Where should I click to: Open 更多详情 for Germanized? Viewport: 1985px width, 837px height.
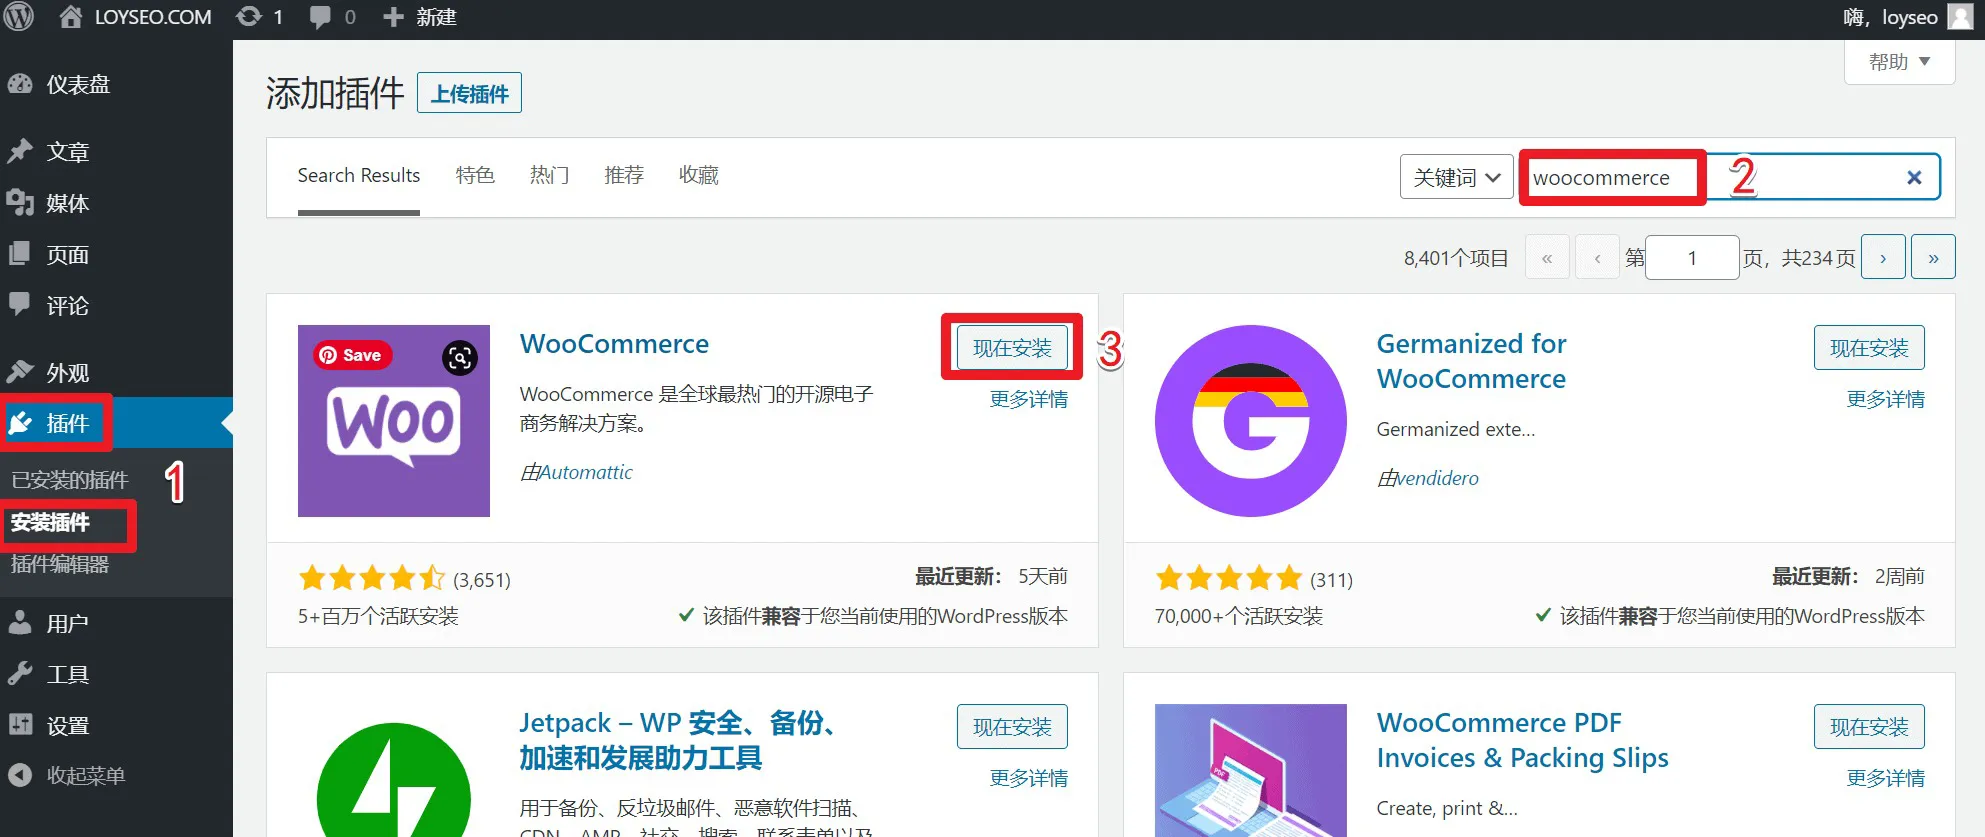coord(1885,399)
